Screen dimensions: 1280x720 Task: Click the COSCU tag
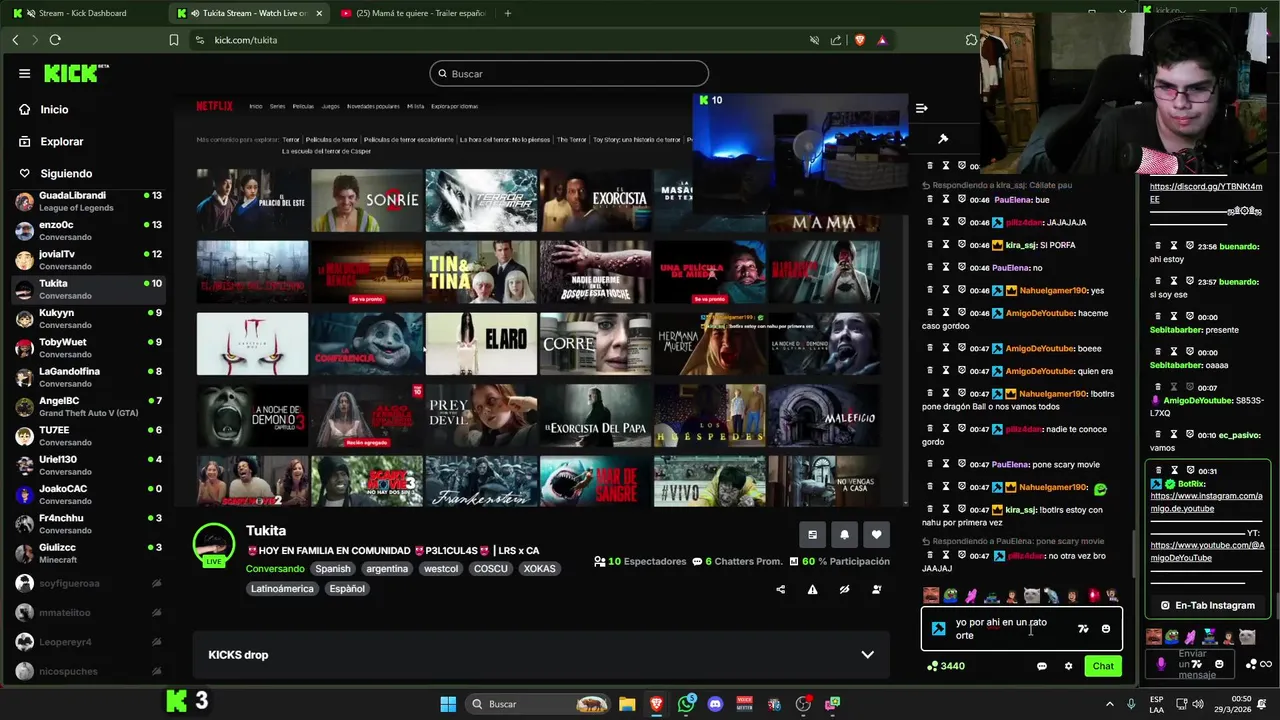point(491,568)
